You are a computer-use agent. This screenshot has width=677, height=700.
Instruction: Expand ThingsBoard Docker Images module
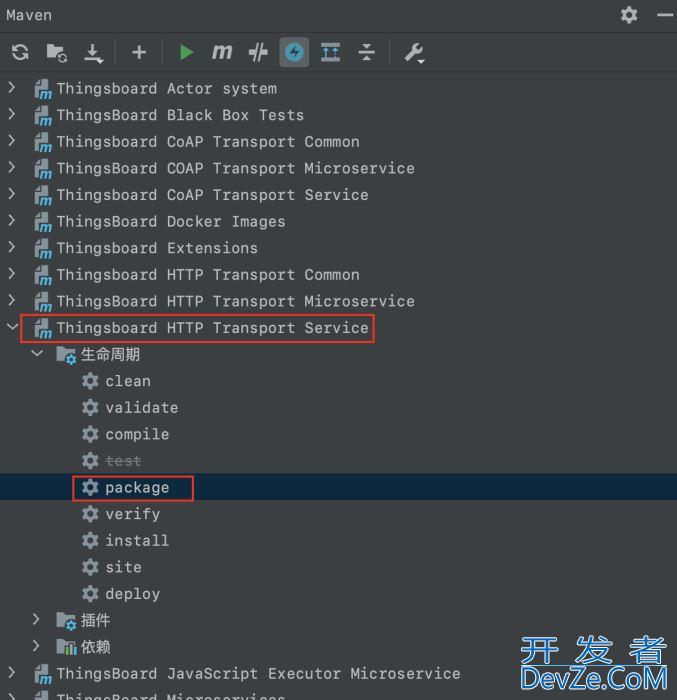pos(12,221)
